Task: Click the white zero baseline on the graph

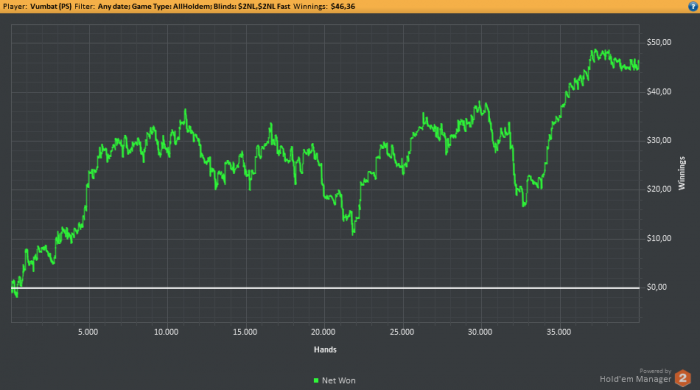Action: [325, 288]
